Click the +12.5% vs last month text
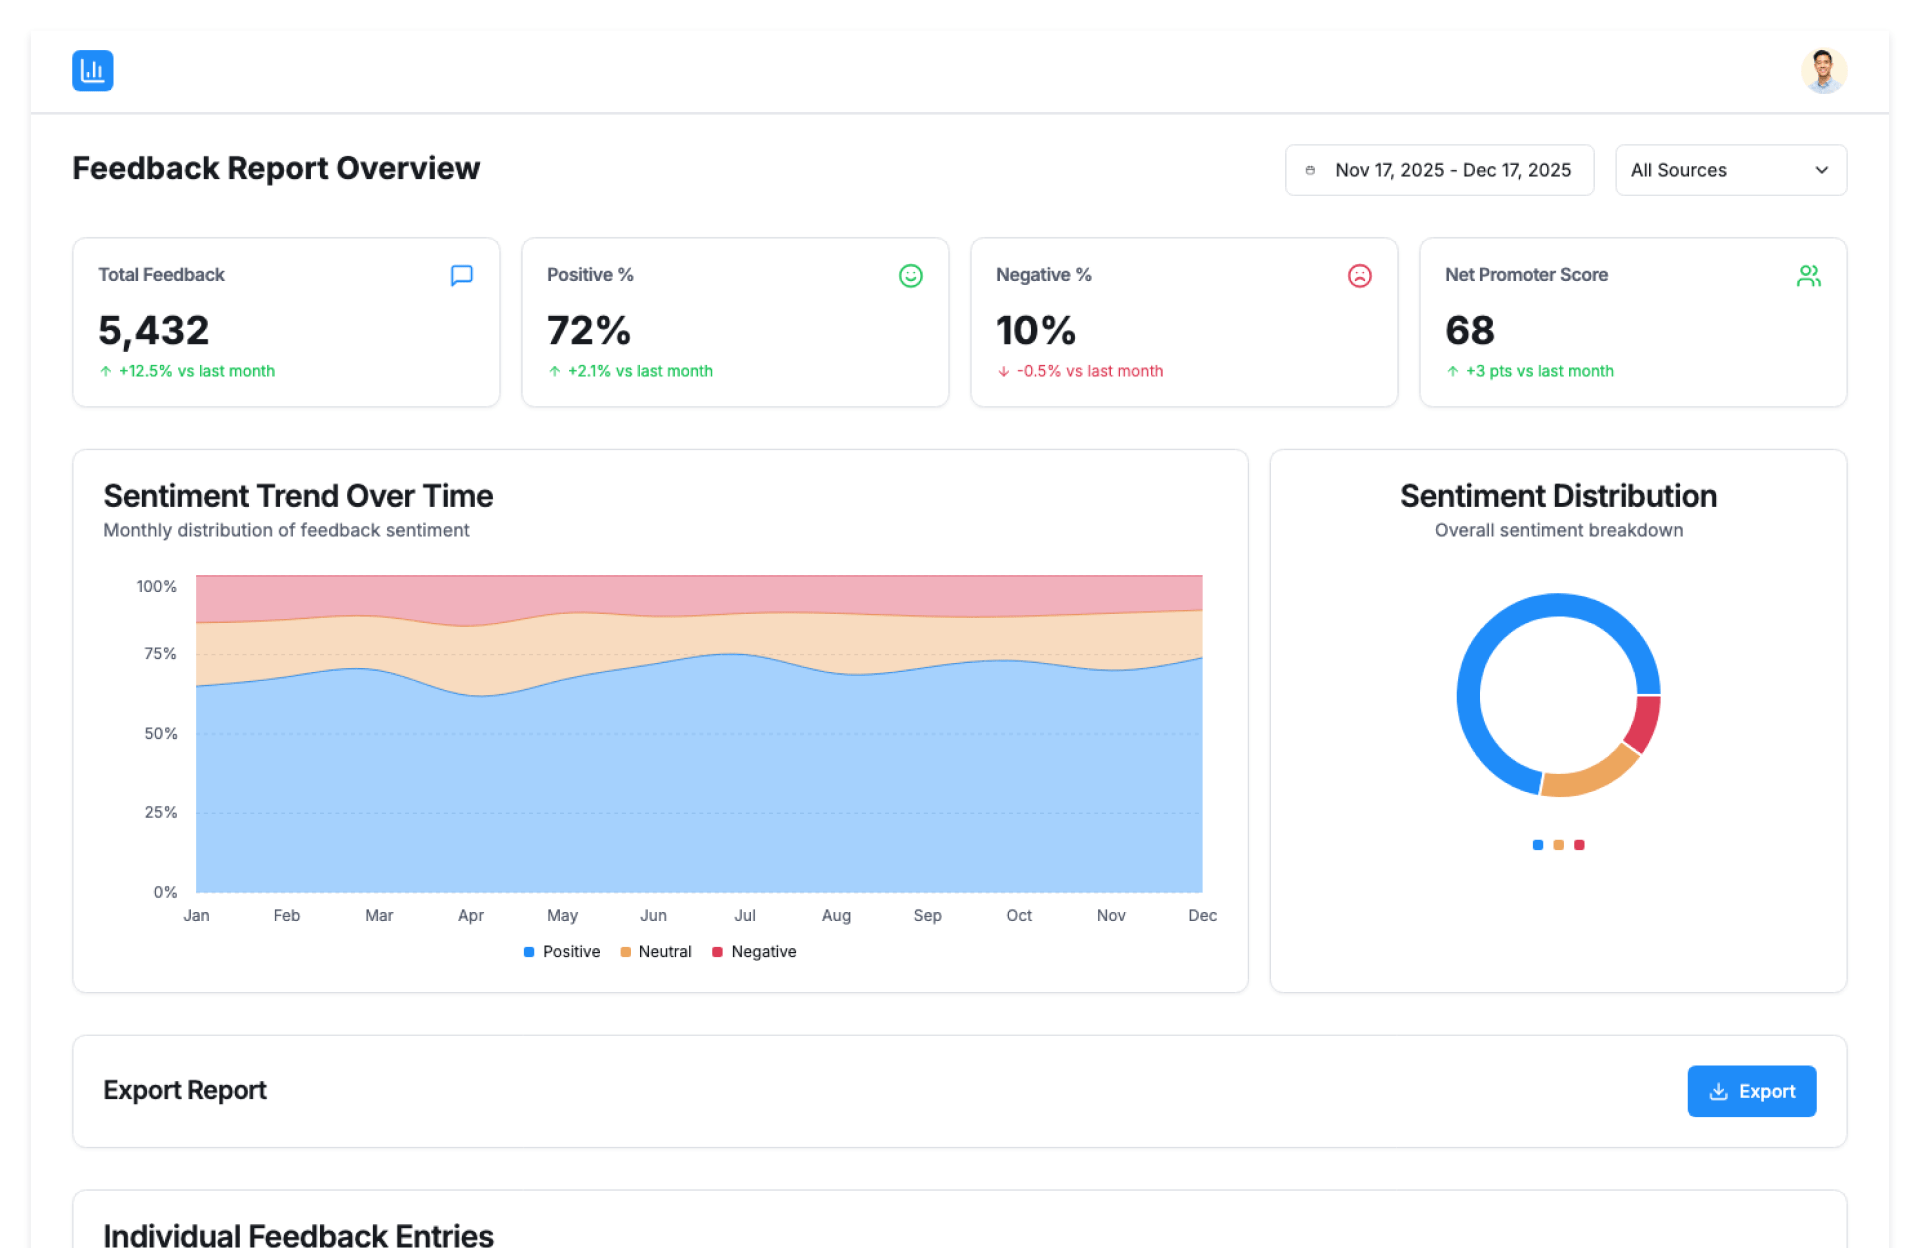Screen dimensions: 1920x1248 click(196, 371)
